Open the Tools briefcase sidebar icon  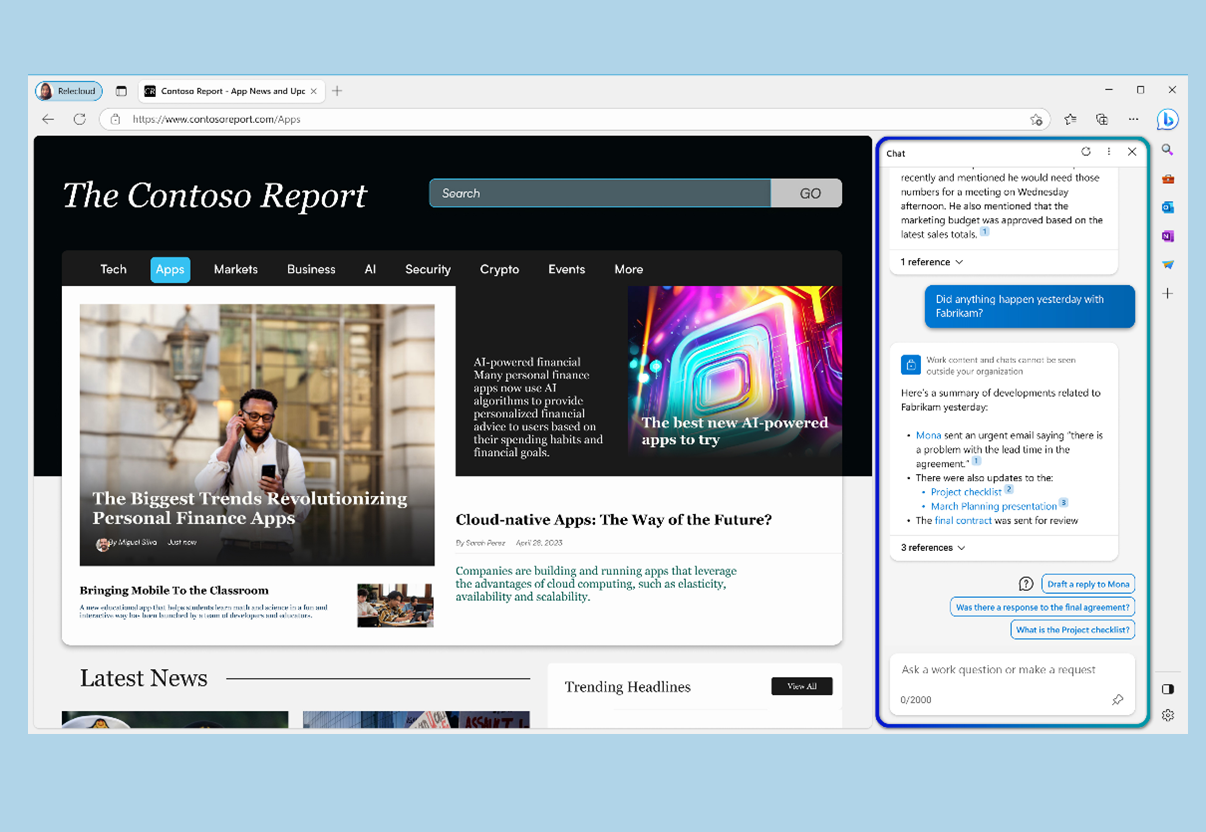(1167, 179)
